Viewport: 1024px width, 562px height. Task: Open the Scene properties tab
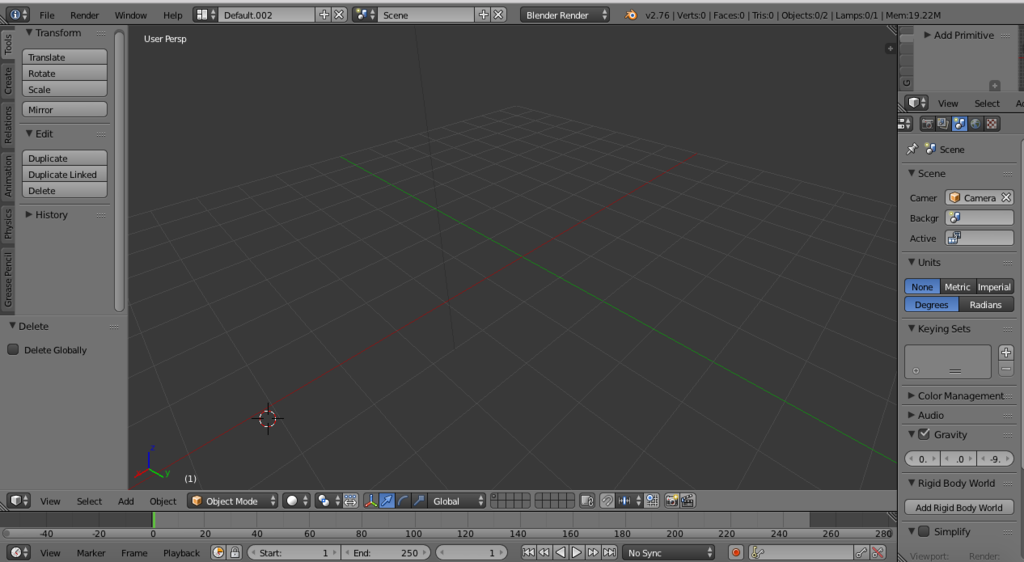(959, 123)
